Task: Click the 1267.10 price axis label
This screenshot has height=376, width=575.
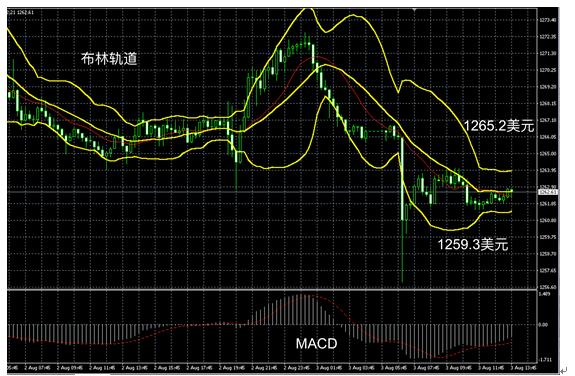Action: (x=547, y=120)
